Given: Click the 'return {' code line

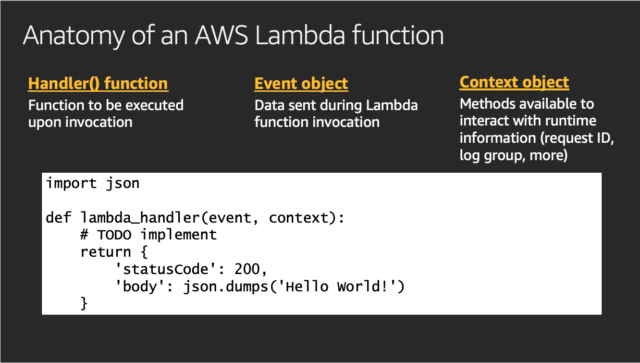Looking at the screenshot, I should point(114,252).
